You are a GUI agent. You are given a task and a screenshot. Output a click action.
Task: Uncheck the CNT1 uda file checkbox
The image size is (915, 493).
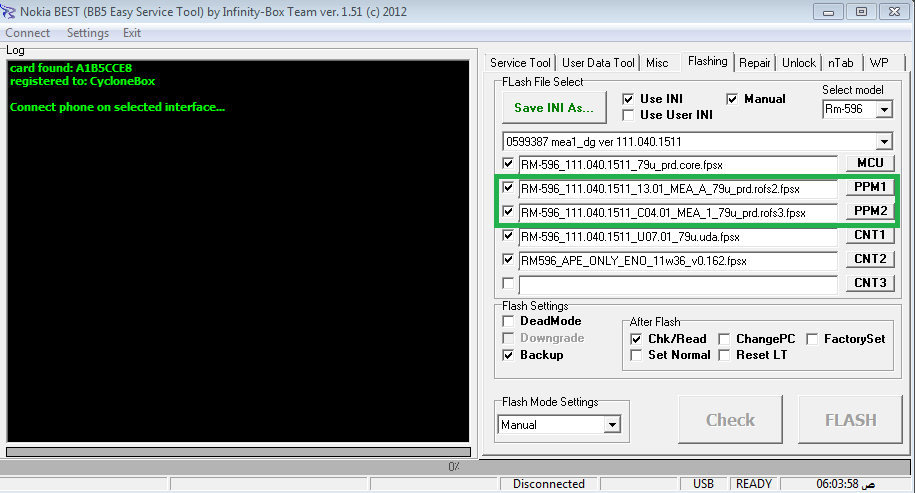[508, 235]
